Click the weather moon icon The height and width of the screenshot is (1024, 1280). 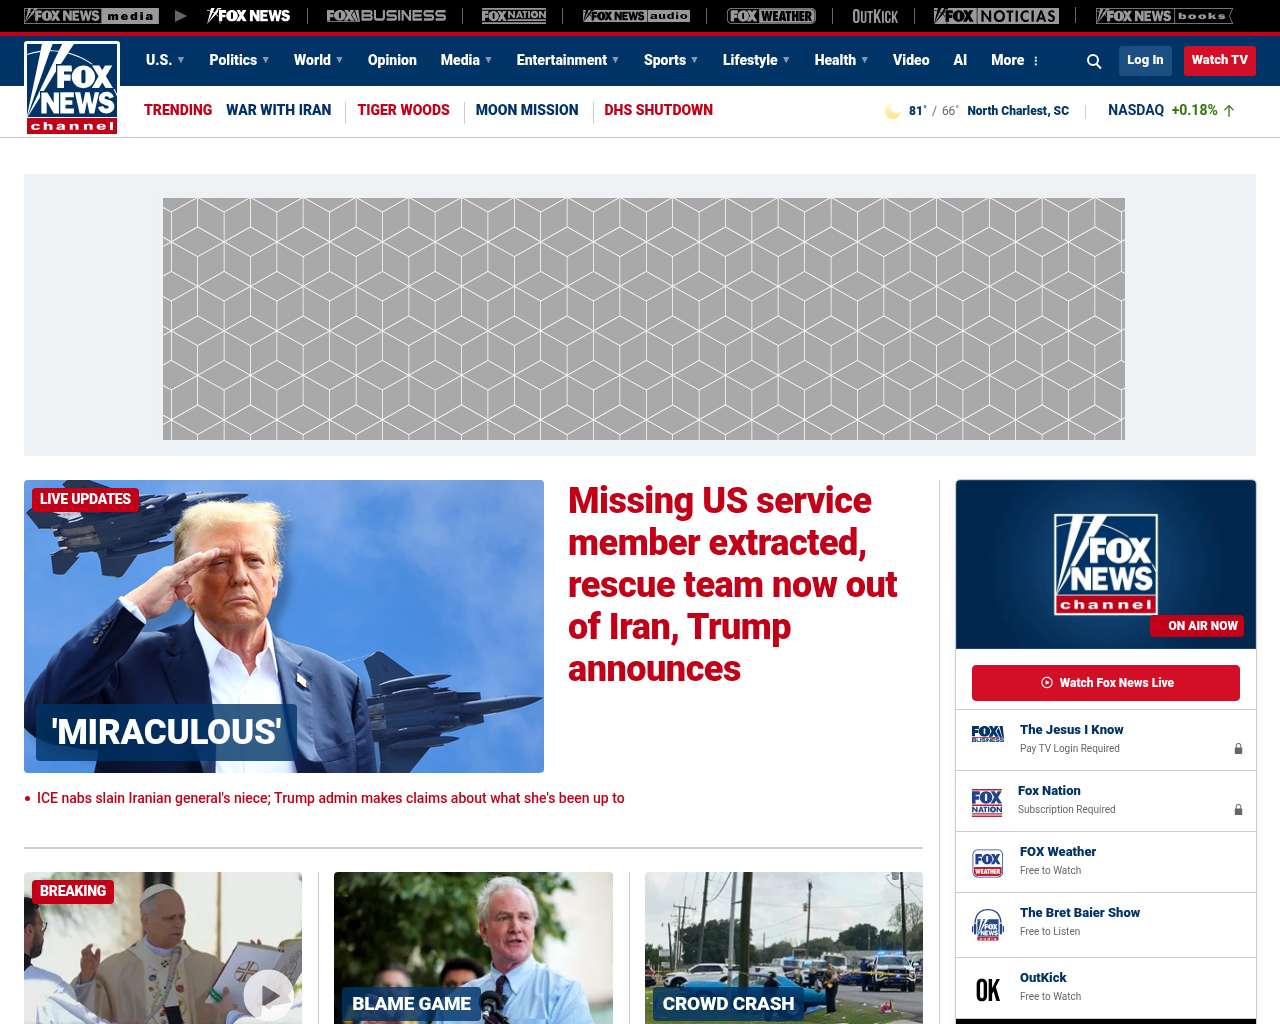[892, 111]
